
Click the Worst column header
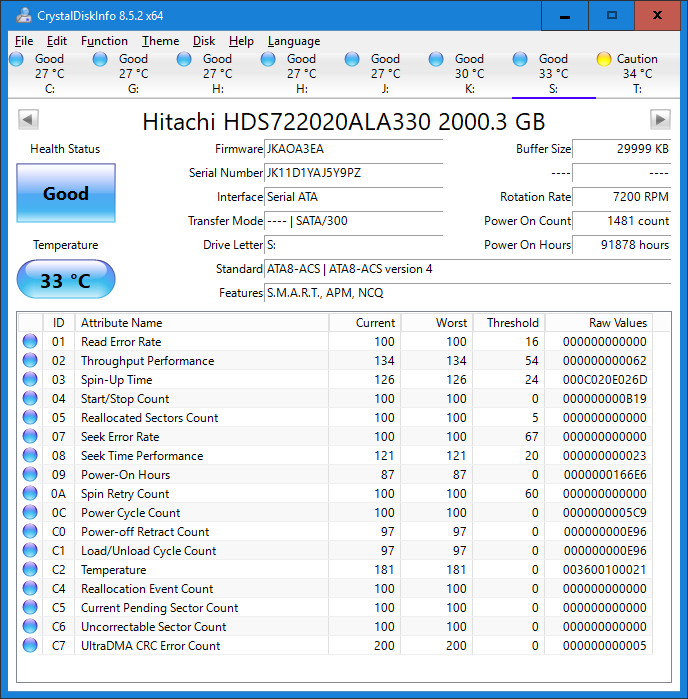(x=437, y=322)
